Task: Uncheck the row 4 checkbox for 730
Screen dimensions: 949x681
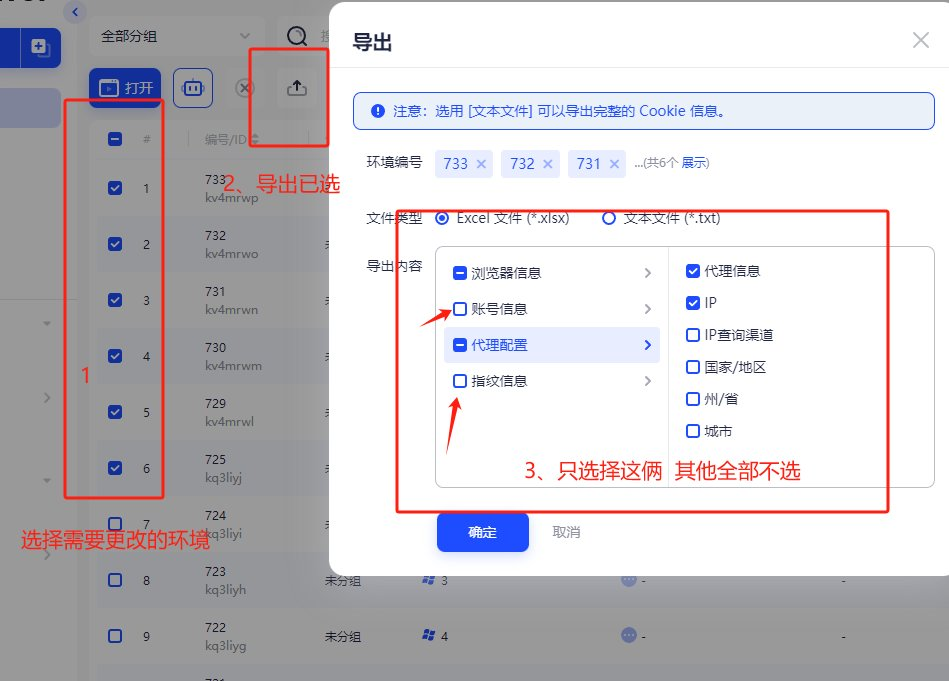Action: coord(115,356)
